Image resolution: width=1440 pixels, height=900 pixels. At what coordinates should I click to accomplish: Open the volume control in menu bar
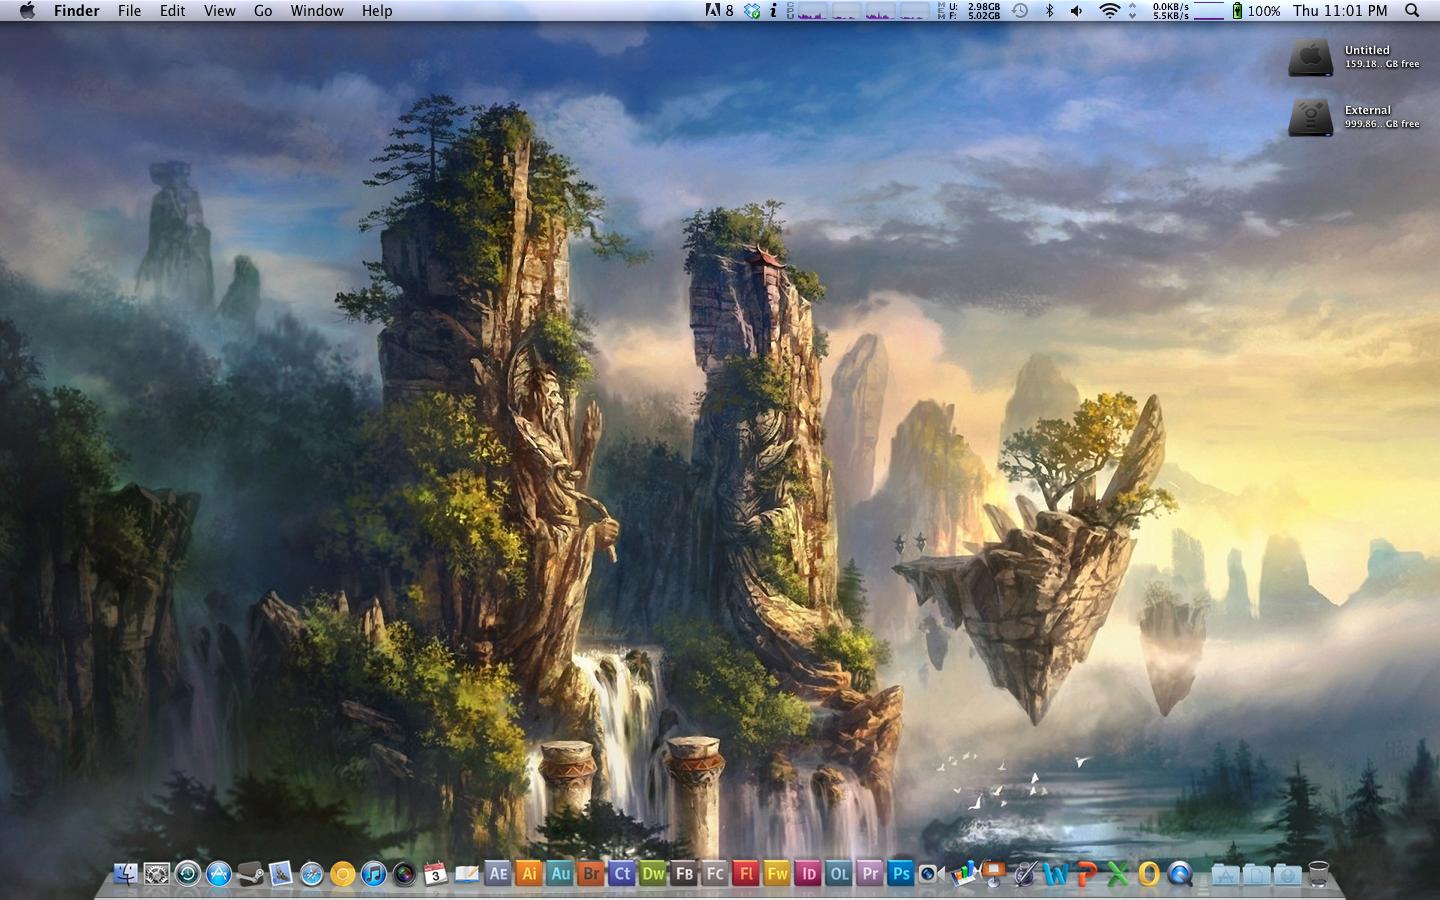(1077, 11)
